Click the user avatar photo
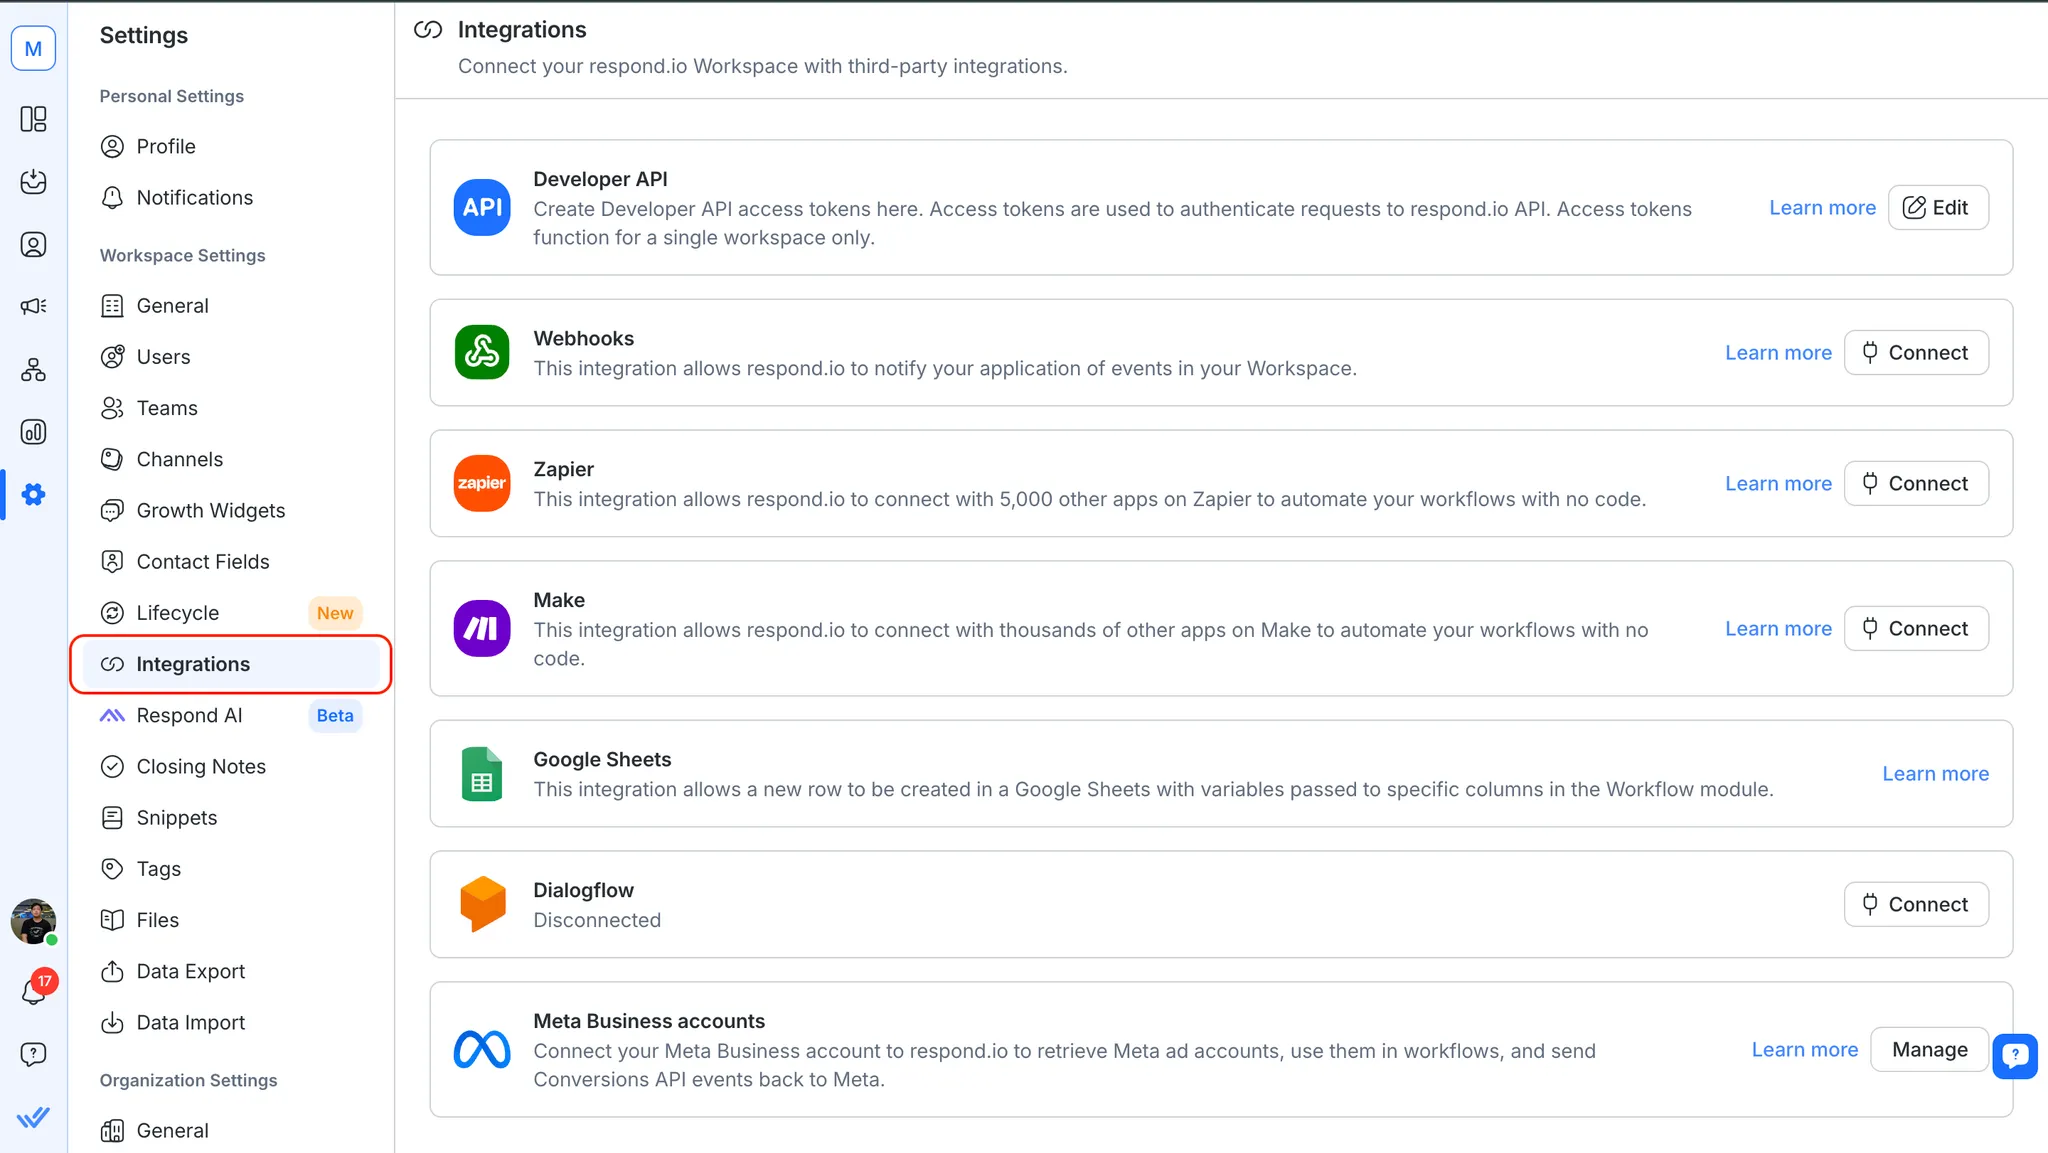Viewport: 2048px width, 1153px height. 33,920
